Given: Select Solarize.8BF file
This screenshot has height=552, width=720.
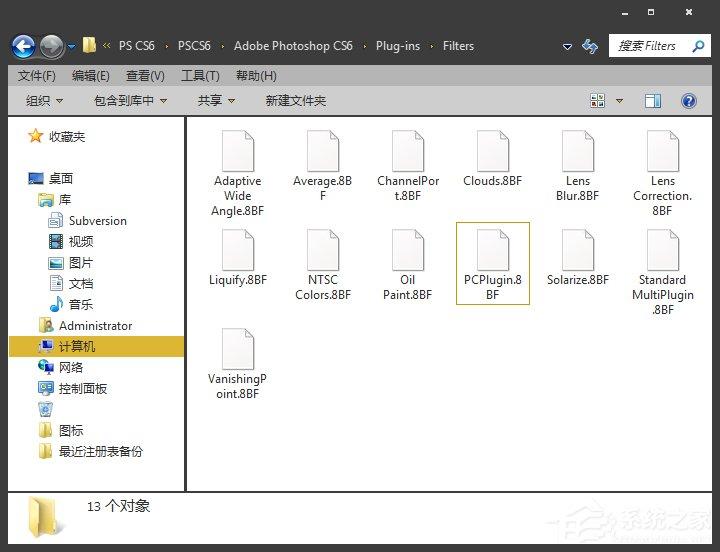Looking at the screenshot, I should pos(578,258).
